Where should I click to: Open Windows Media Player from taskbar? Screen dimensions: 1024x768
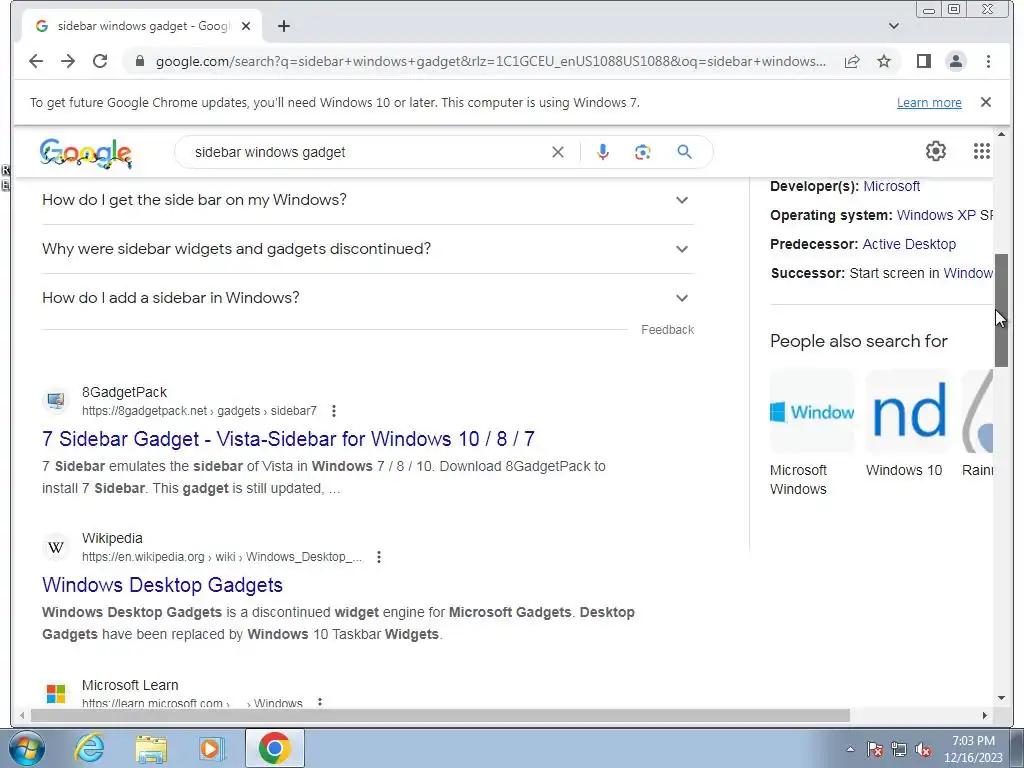click(212, 748)
